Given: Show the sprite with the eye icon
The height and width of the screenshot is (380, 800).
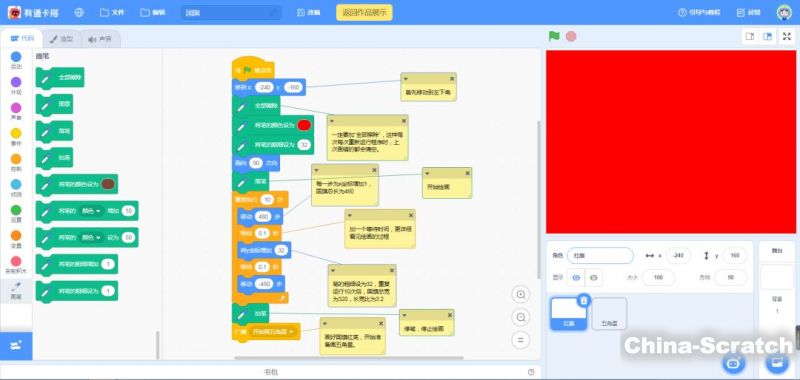Looking at the screenshot, I should pos(576,277).
